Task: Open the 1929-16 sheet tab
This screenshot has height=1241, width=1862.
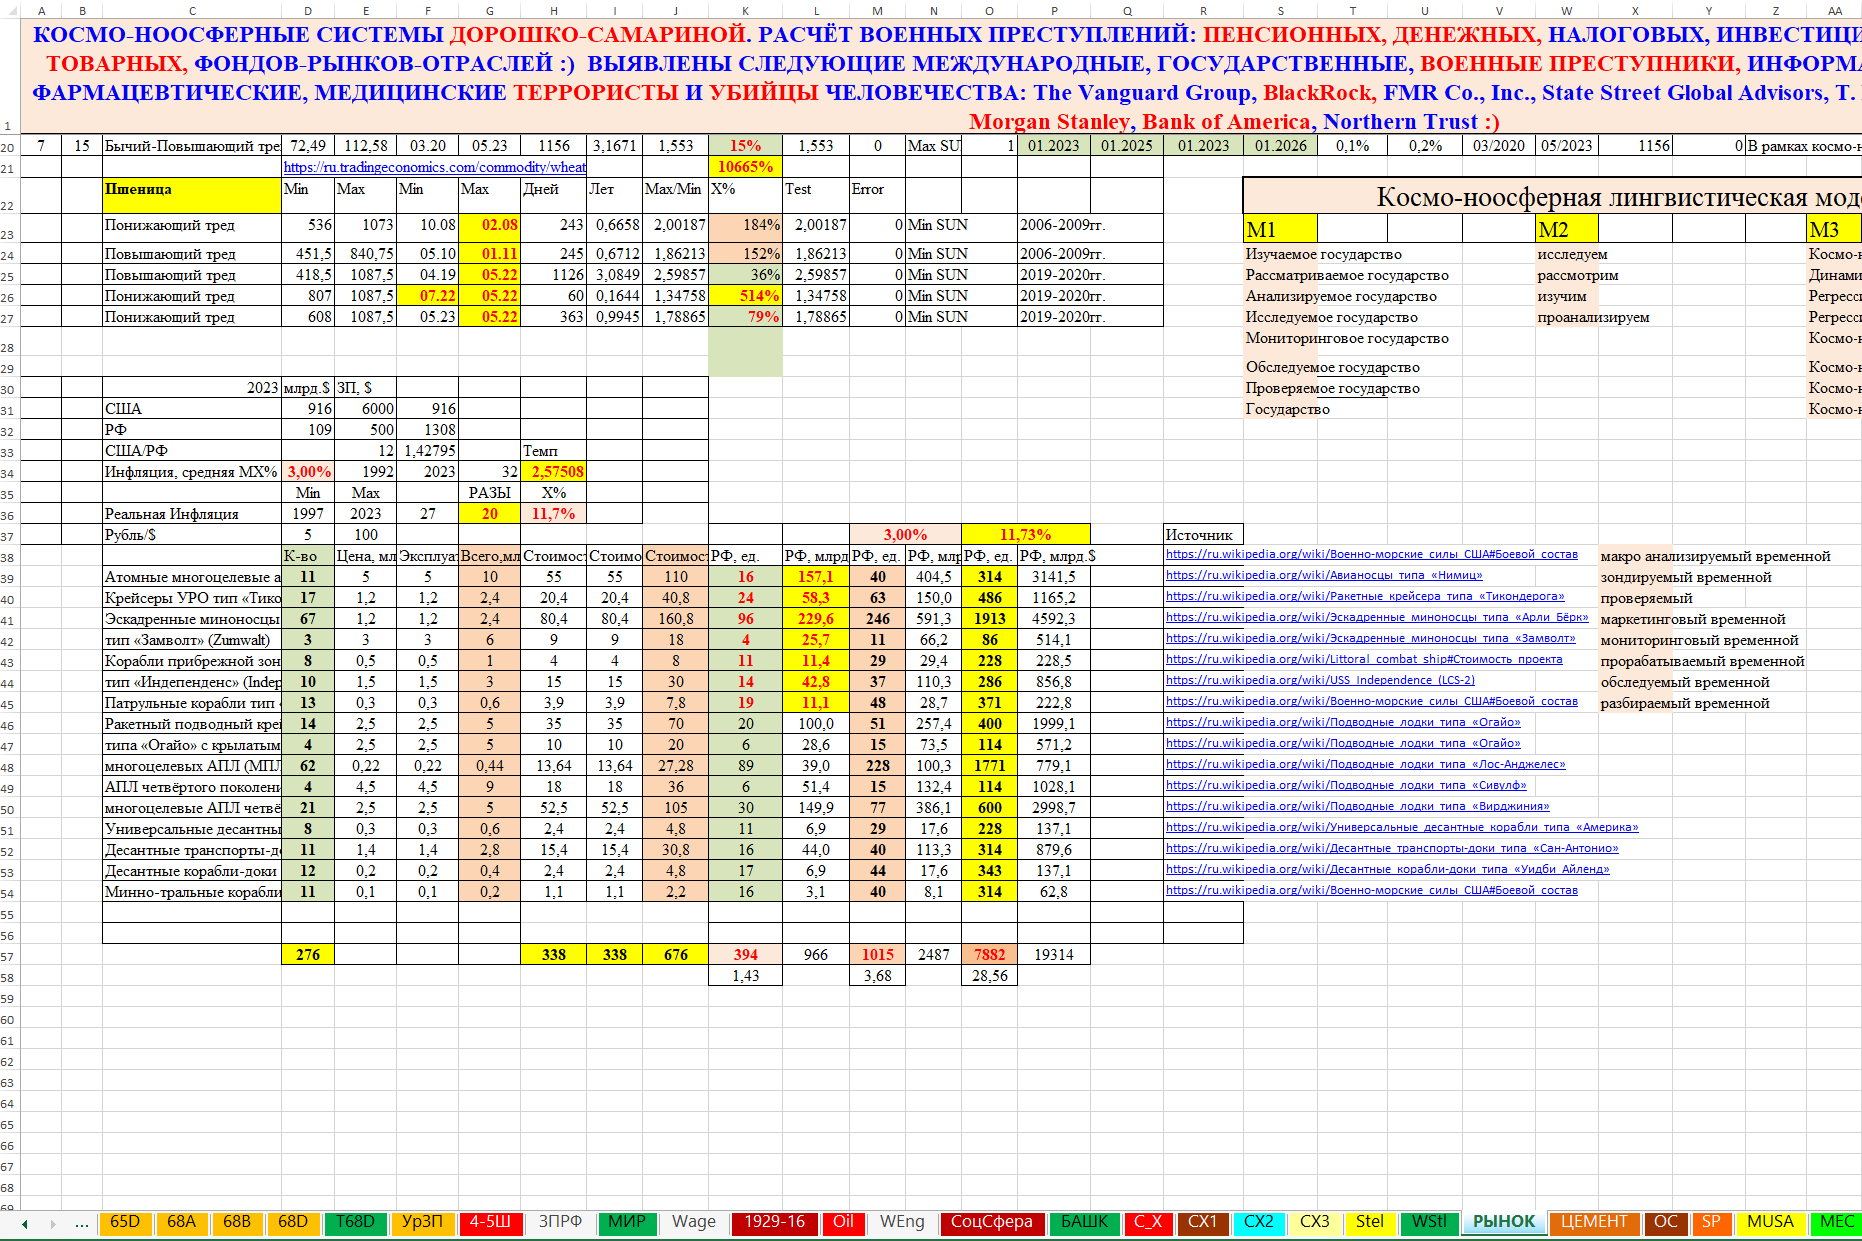Action: [774, 1222]
